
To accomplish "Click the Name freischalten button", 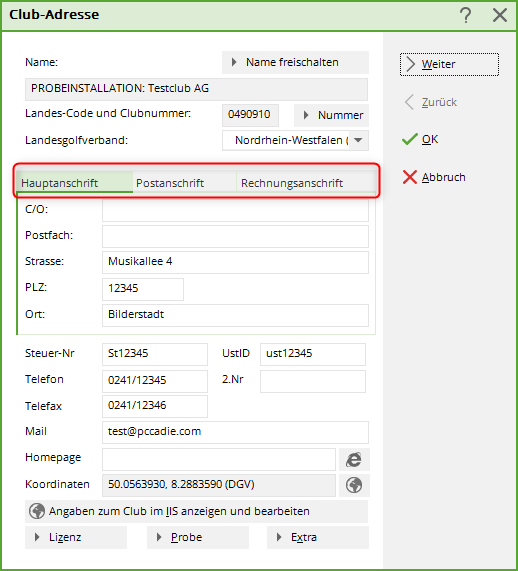I will point(295,62).
